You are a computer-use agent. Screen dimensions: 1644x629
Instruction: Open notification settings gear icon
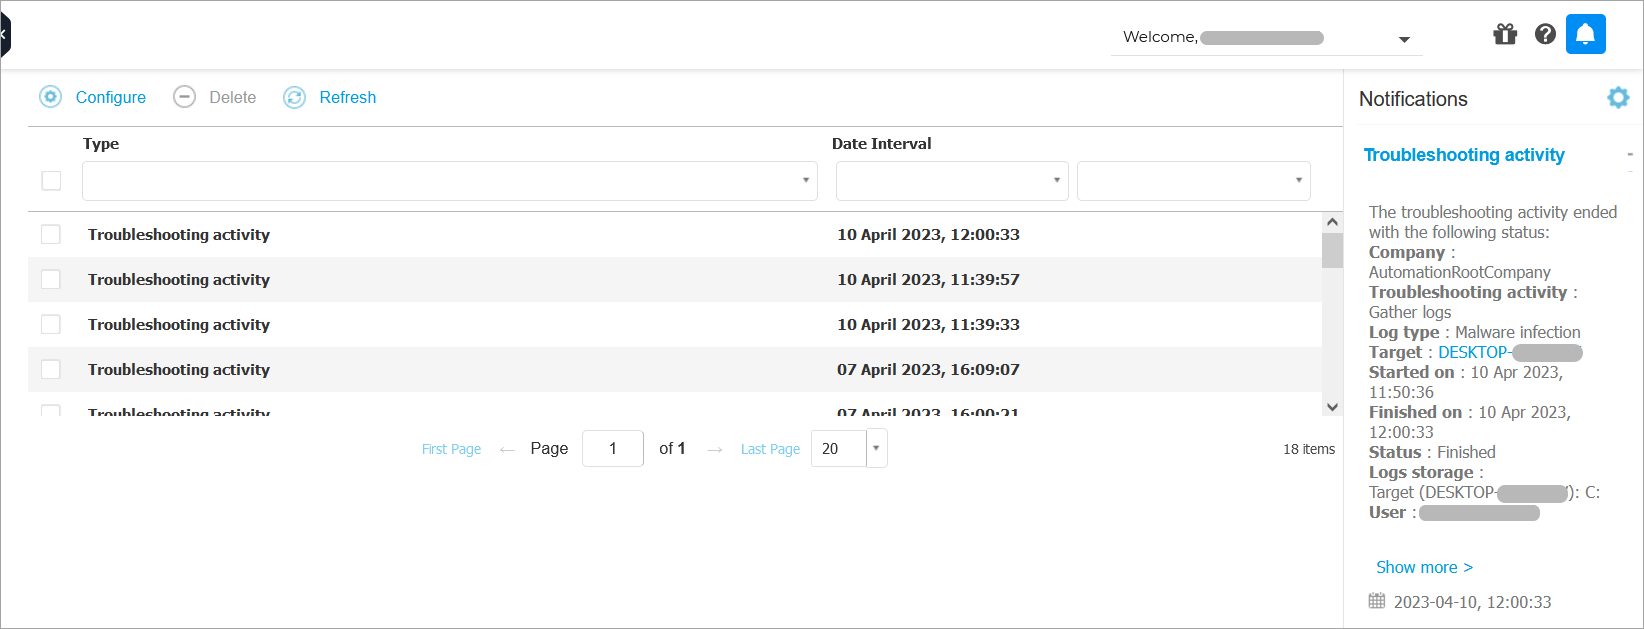point(1618,97)
